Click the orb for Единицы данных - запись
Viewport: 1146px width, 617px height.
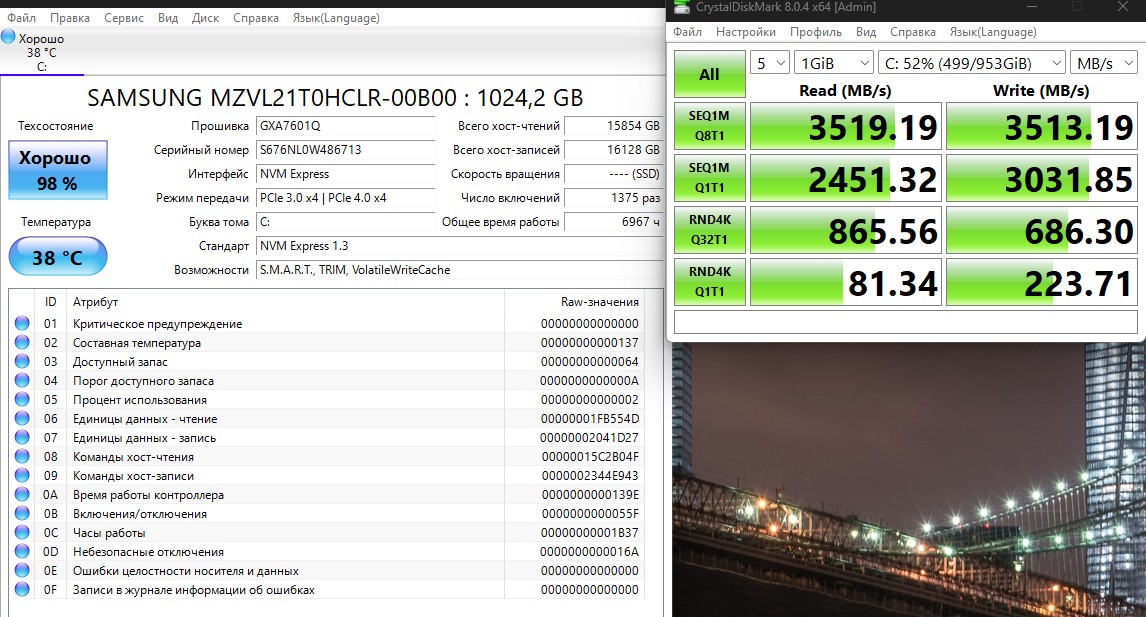click(x=22, y=437)
